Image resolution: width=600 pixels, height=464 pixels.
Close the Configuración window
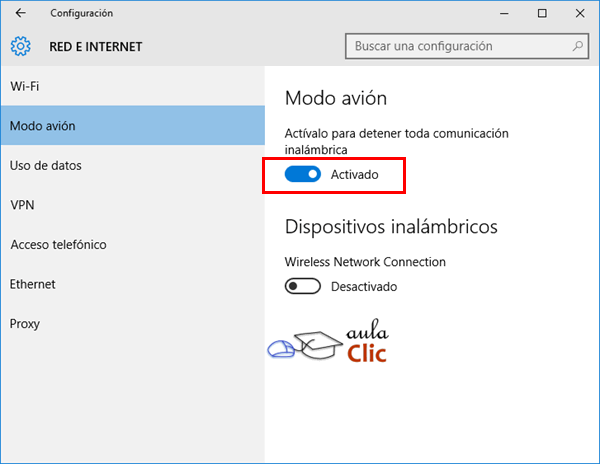click(x=582, y=13)
